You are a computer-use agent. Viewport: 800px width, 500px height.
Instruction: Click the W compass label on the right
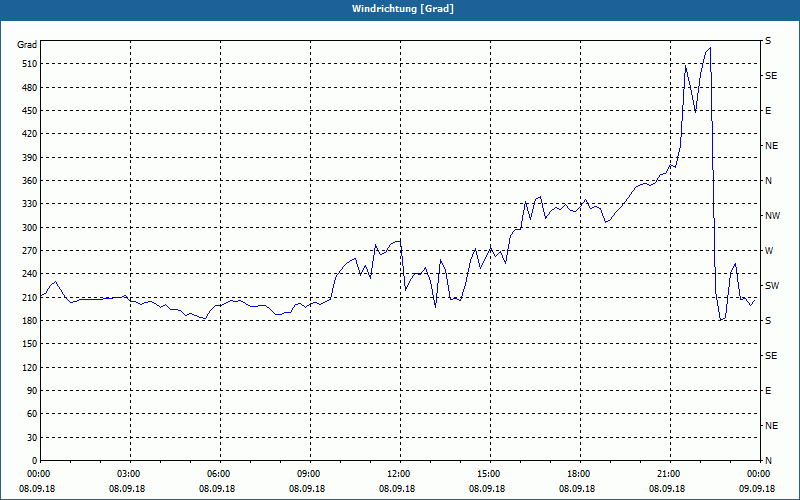pos(769,251)
